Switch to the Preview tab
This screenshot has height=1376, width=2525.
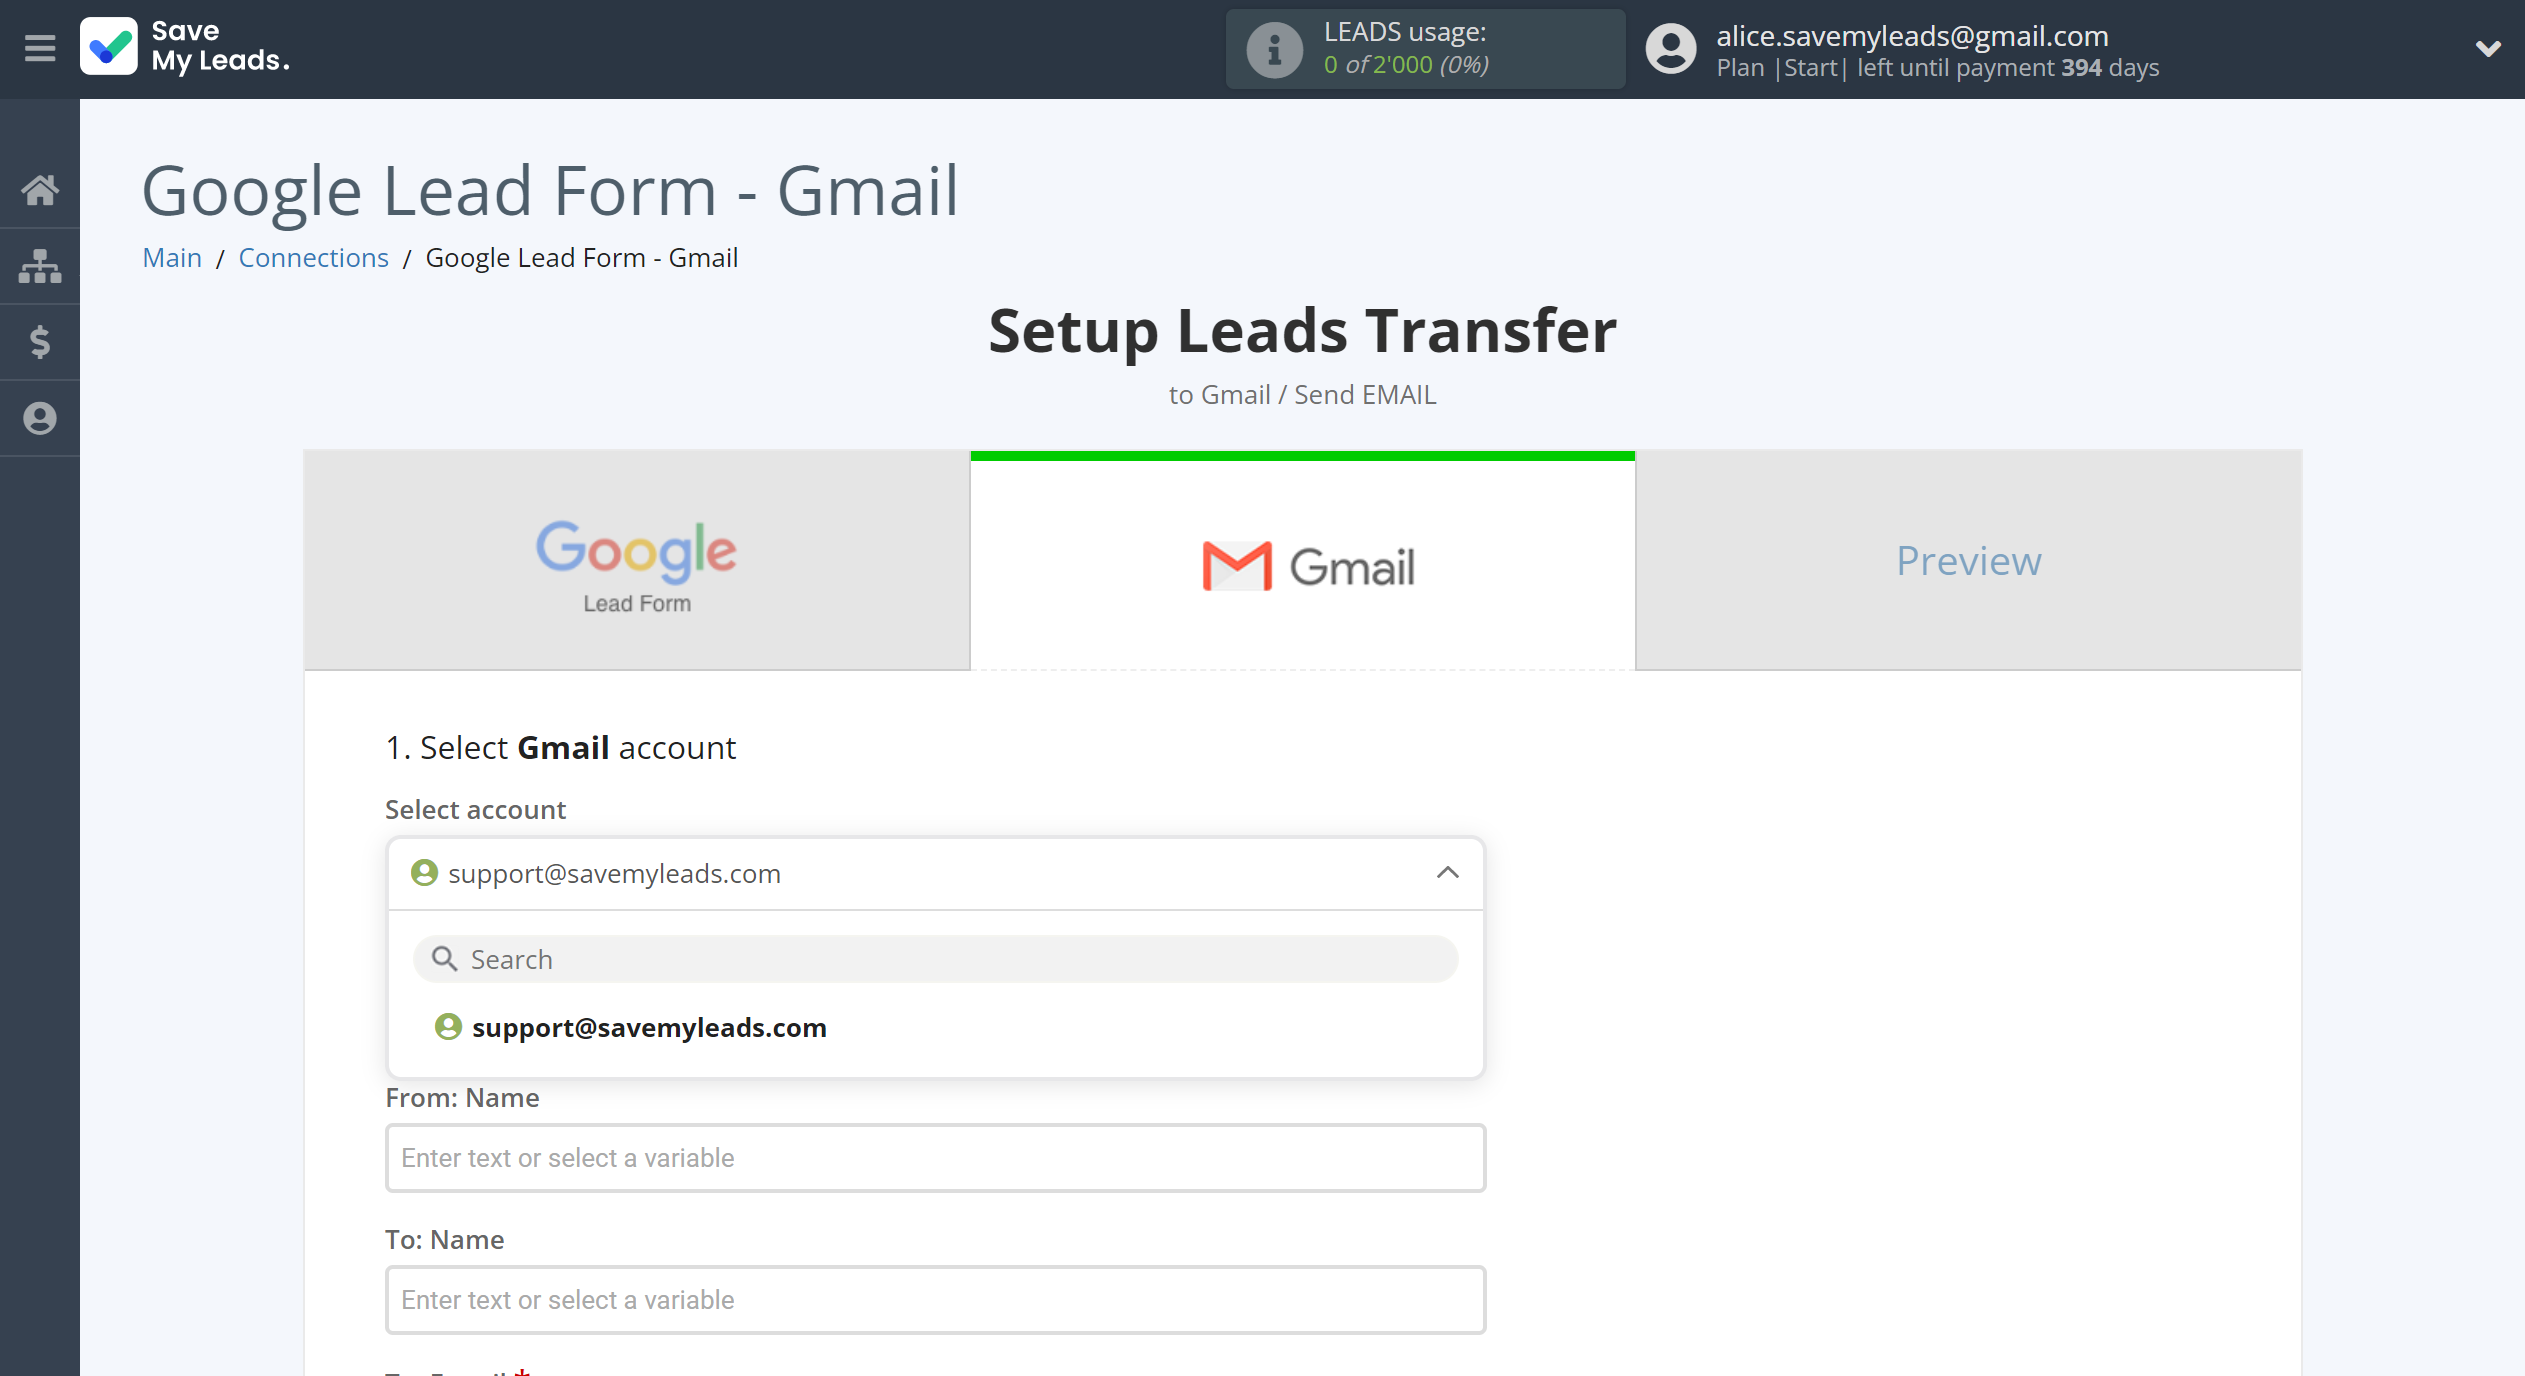tap(1968, 561)
